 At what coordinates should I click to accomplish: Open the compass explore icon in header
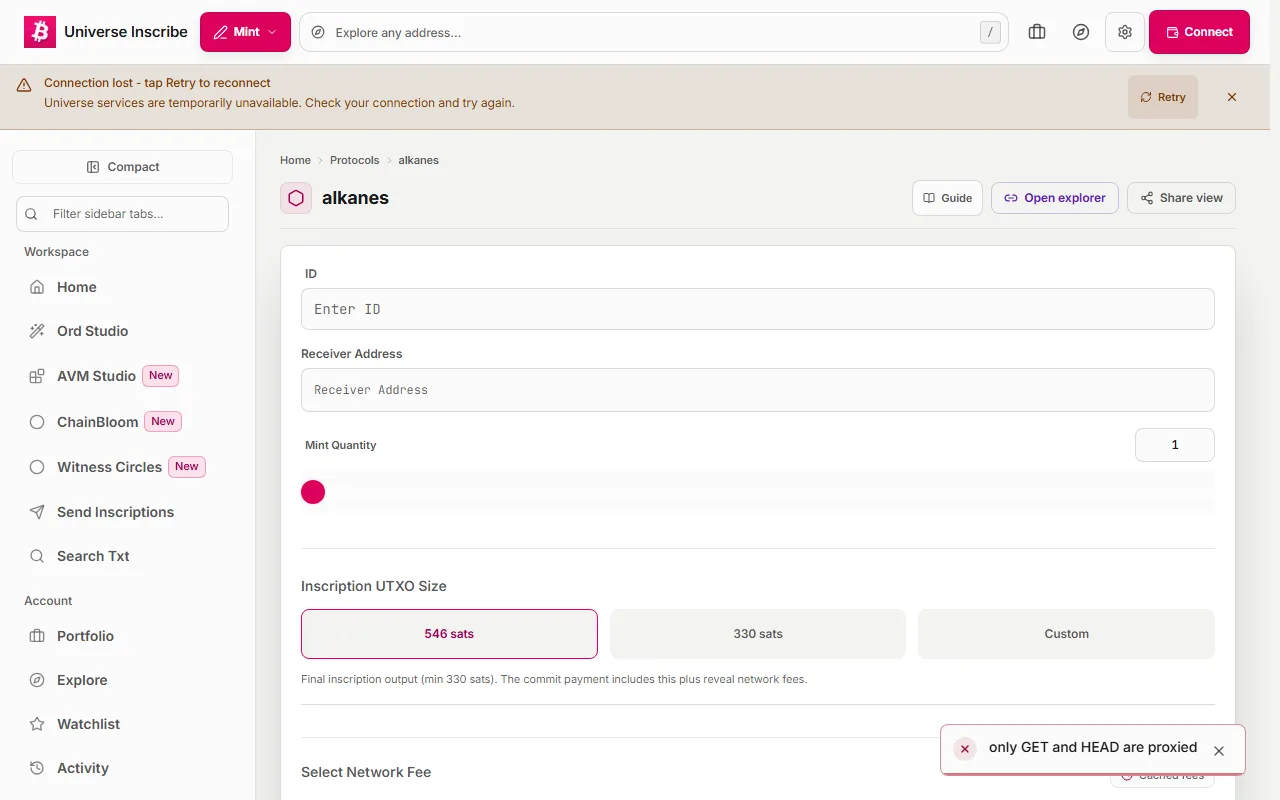click(x=1081, y=32)
